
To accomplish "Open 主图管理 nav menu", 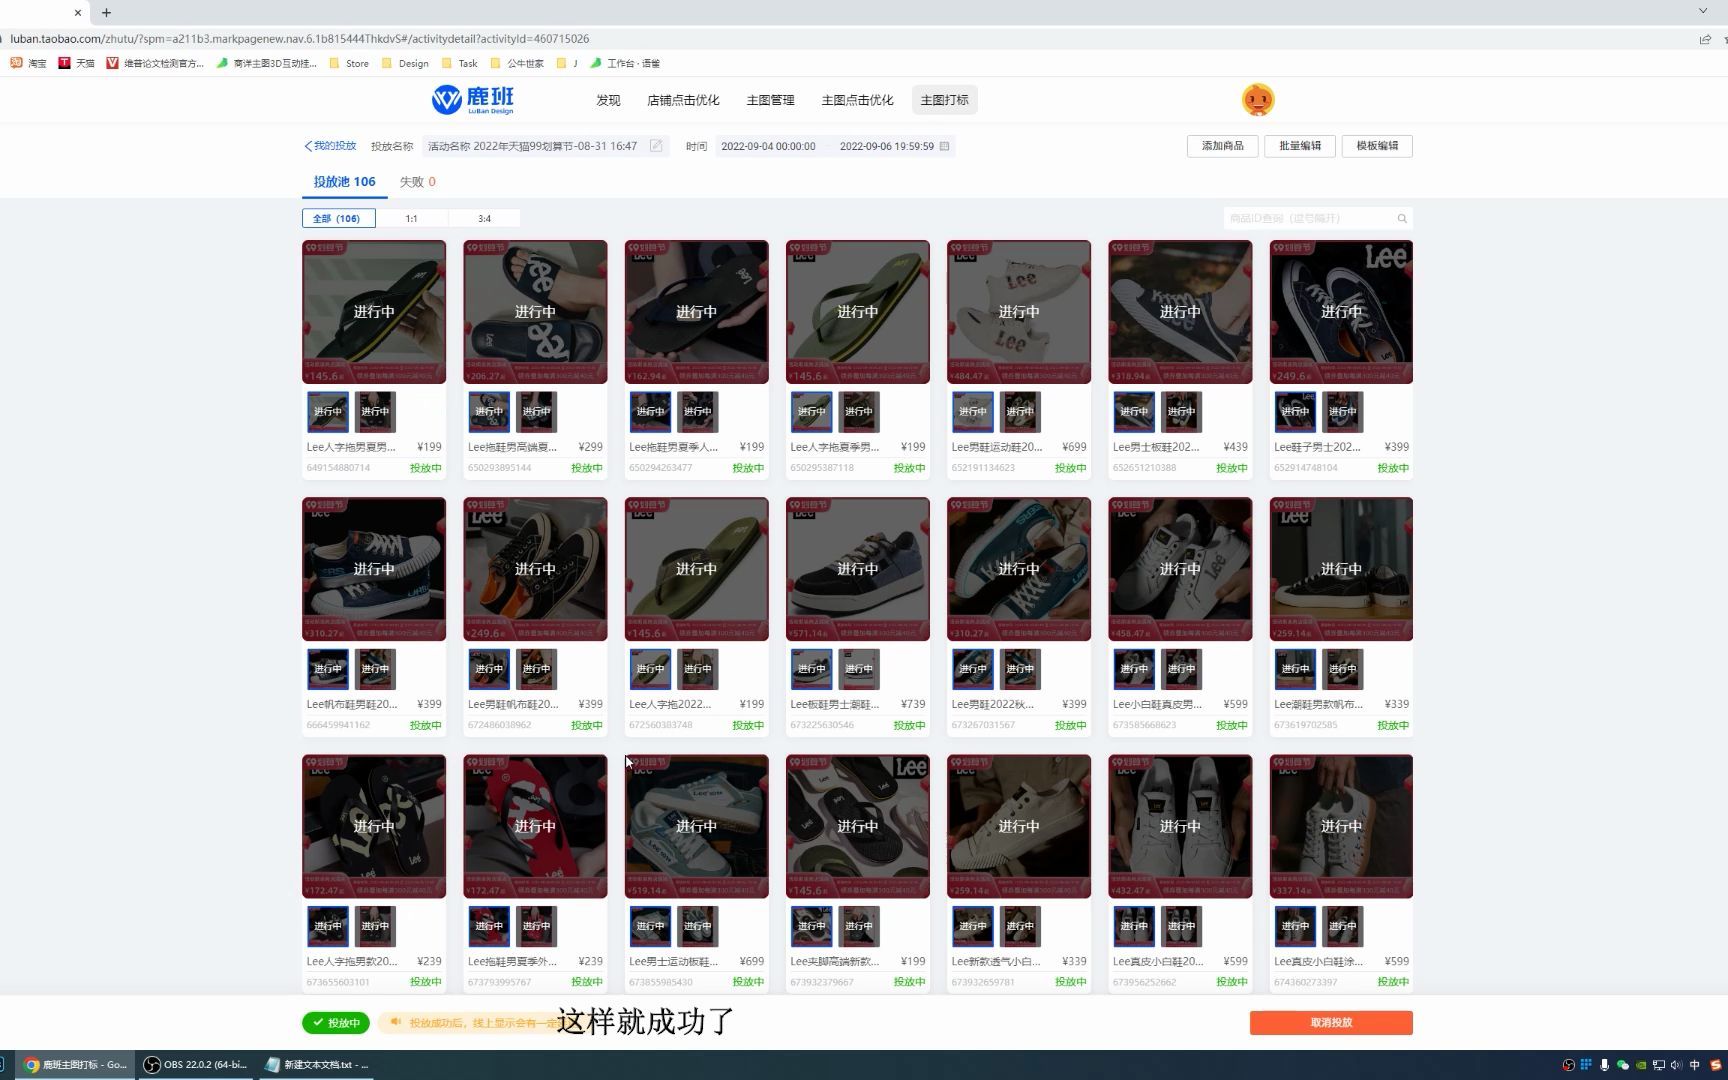I will tap(770, 100).
